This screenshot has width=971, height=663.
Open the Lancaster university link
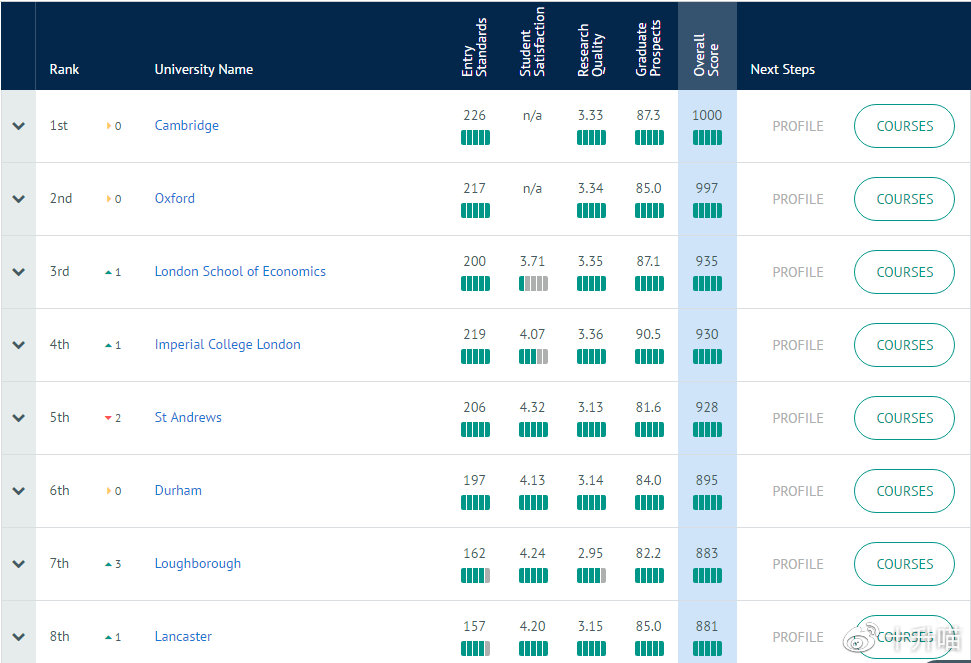pos(183,637)
